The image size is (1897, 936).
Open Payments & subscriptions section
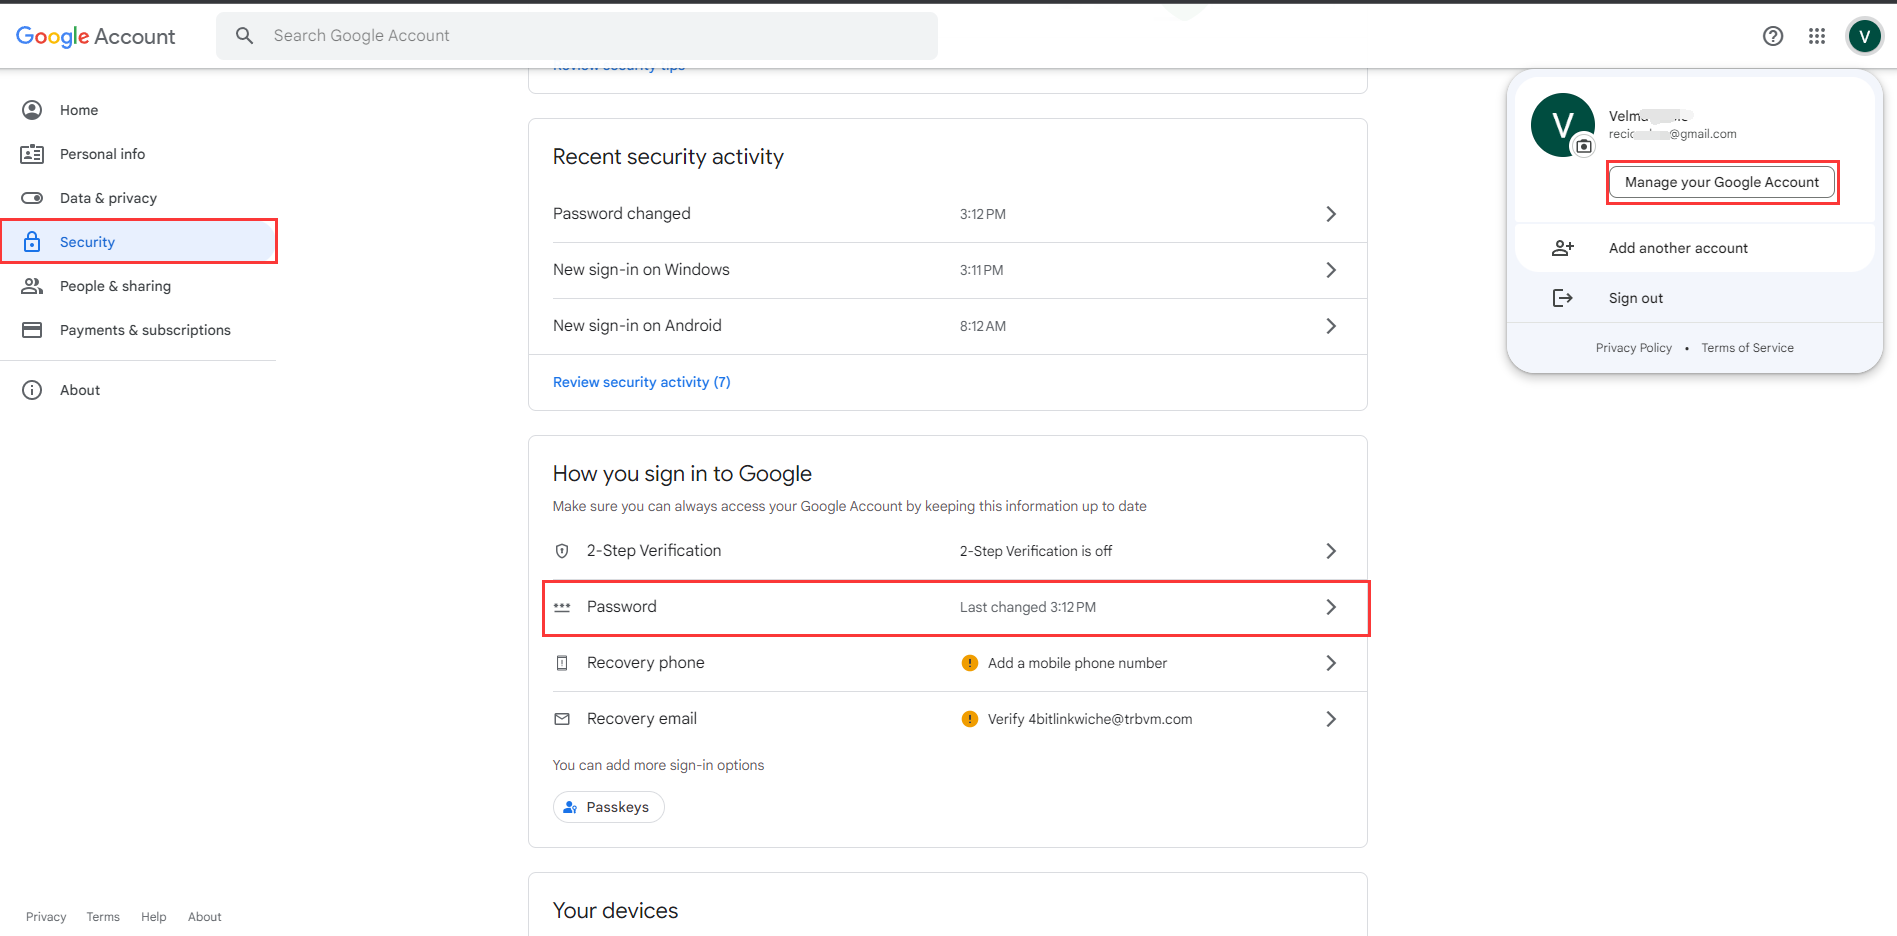(x=138, y=330)
